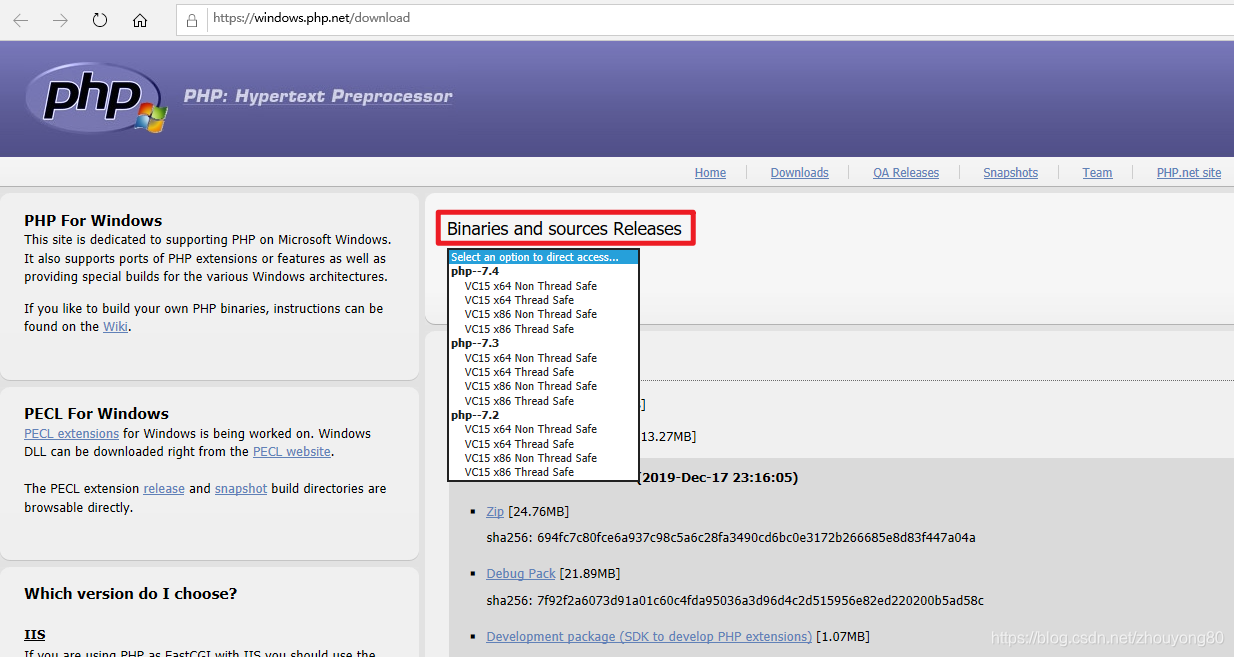The image size is (1234, 657).
Task: Click the browser home icon
Action: (x=140, y=20)
